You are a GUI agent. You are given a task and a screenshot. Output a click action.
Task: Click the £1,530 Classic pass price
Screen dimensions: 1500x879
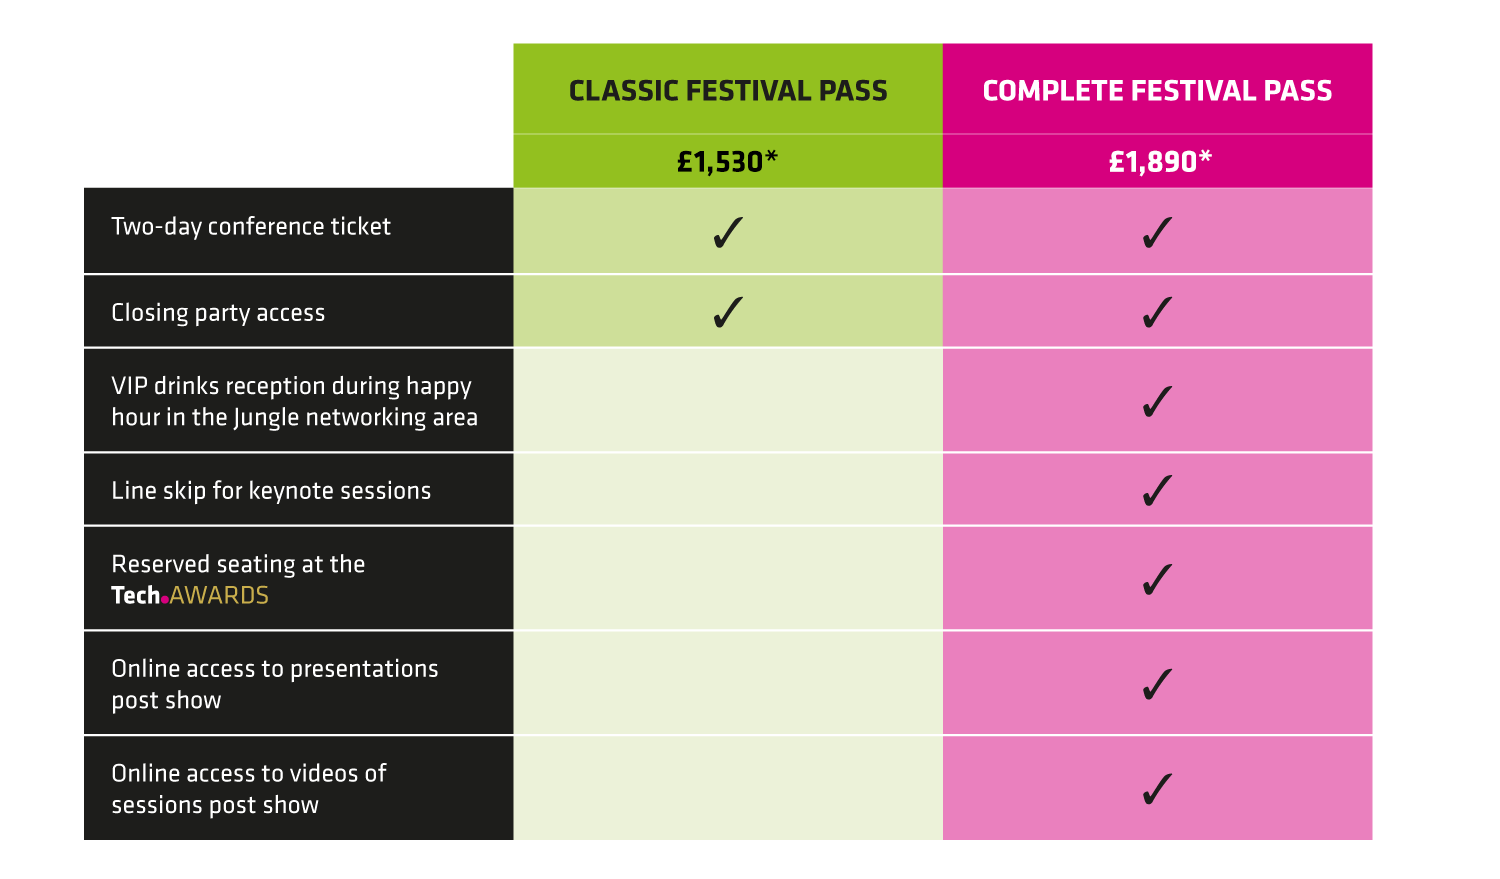tap(727, 162)
